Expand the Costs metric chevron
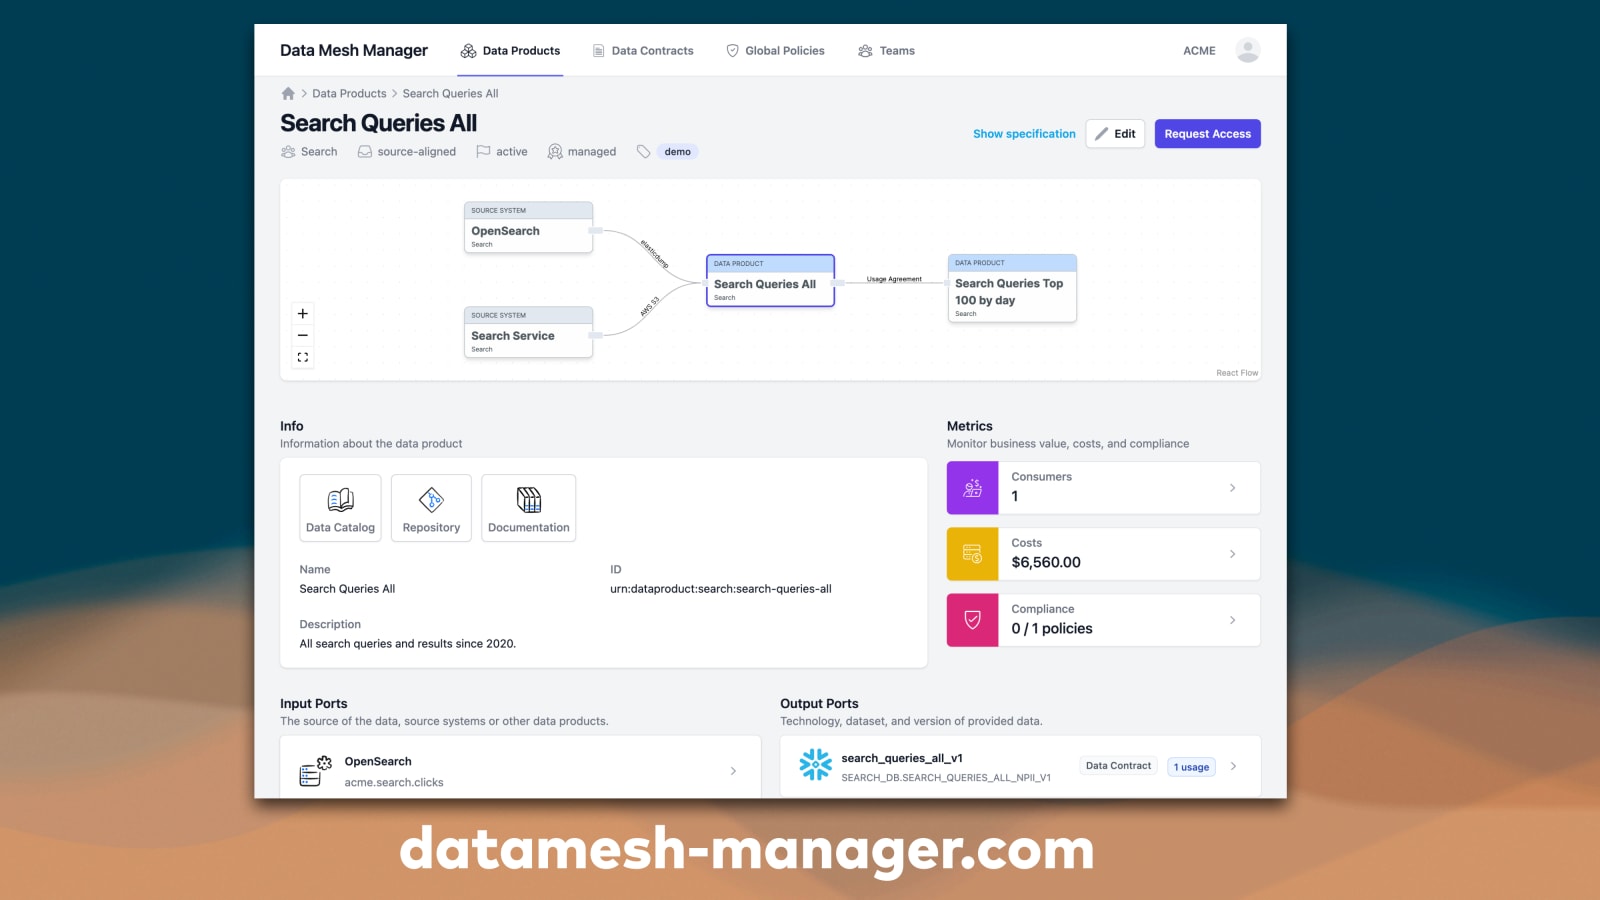Image resolution: width=1600 pixels, height=900 pixels. point(1232,554)
